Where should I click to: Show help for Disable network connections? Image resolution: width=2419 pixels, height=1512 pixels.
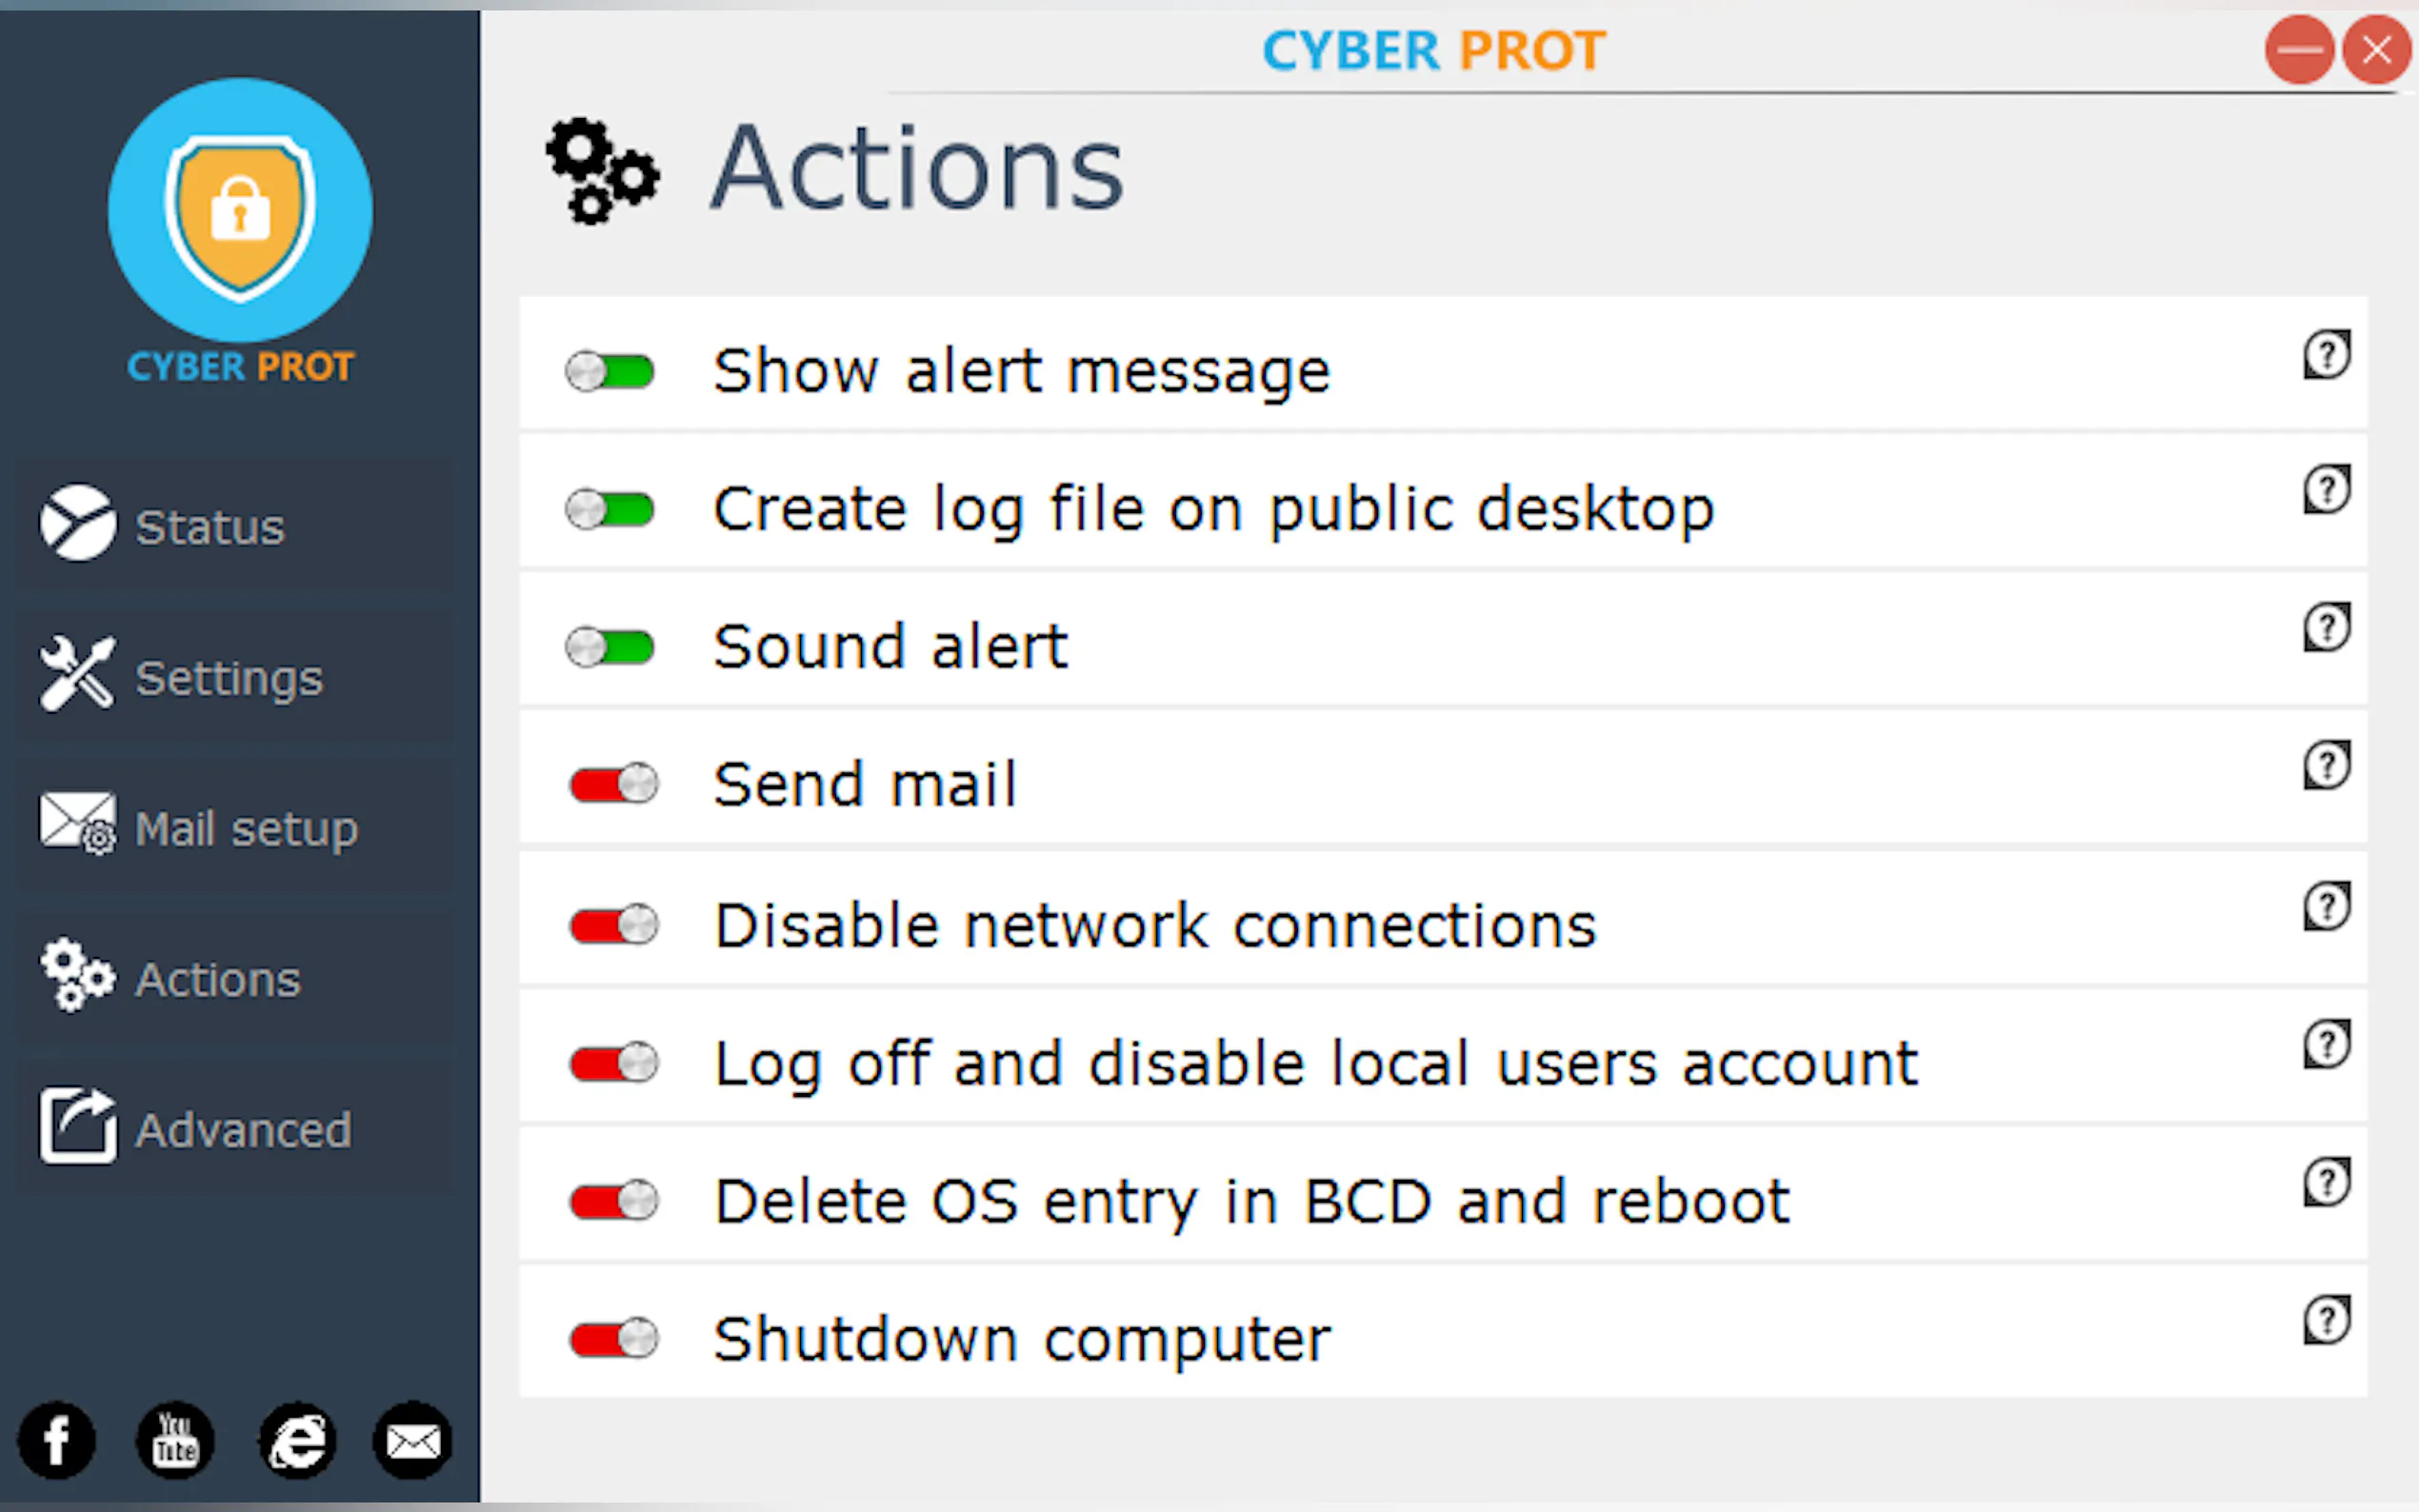click(x=2326, y=907)
